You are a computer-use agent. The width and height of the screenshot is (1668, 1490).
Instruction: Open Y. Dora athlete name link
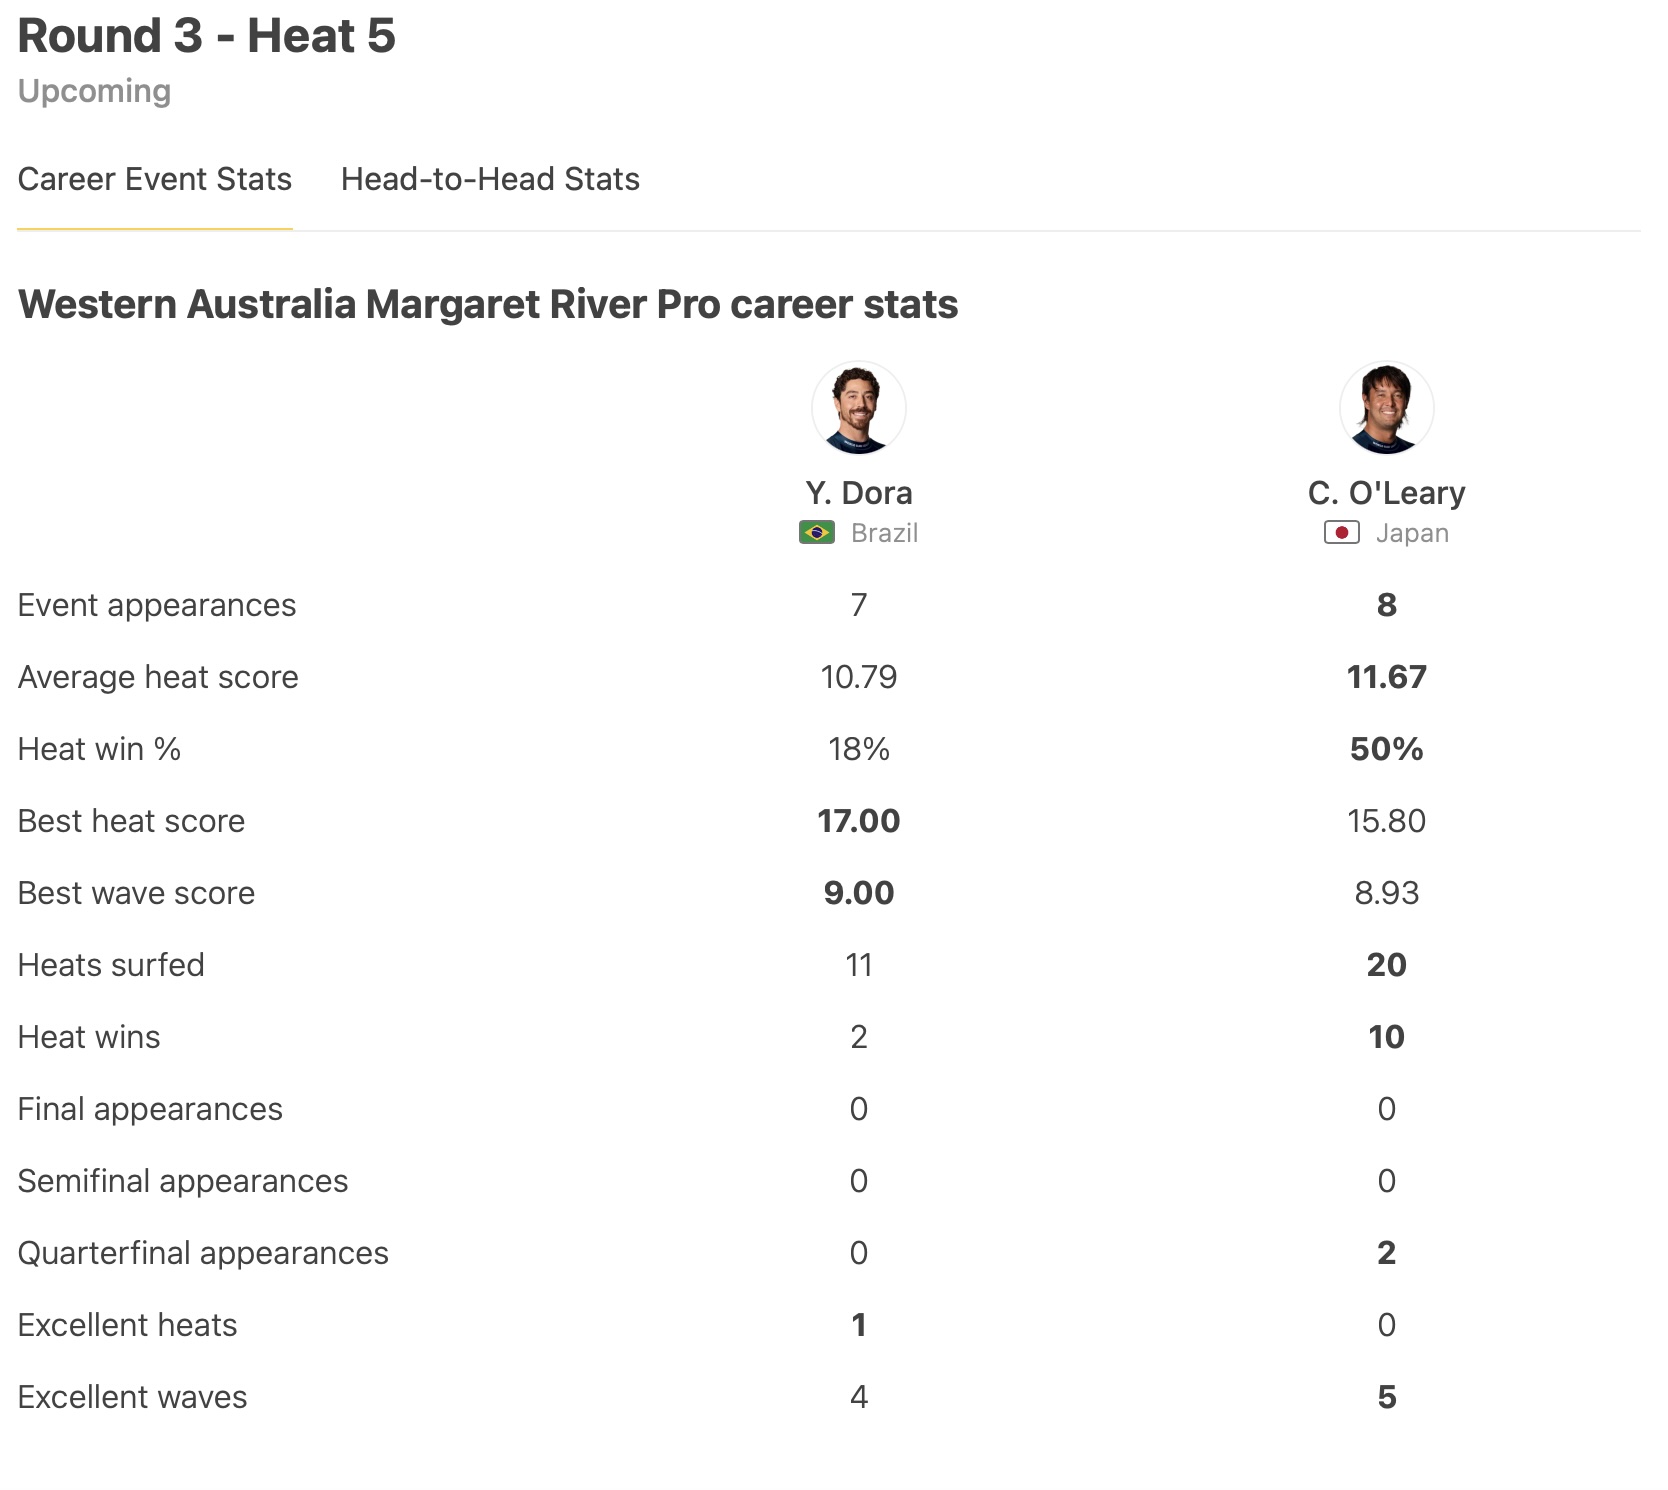point(858,493)
